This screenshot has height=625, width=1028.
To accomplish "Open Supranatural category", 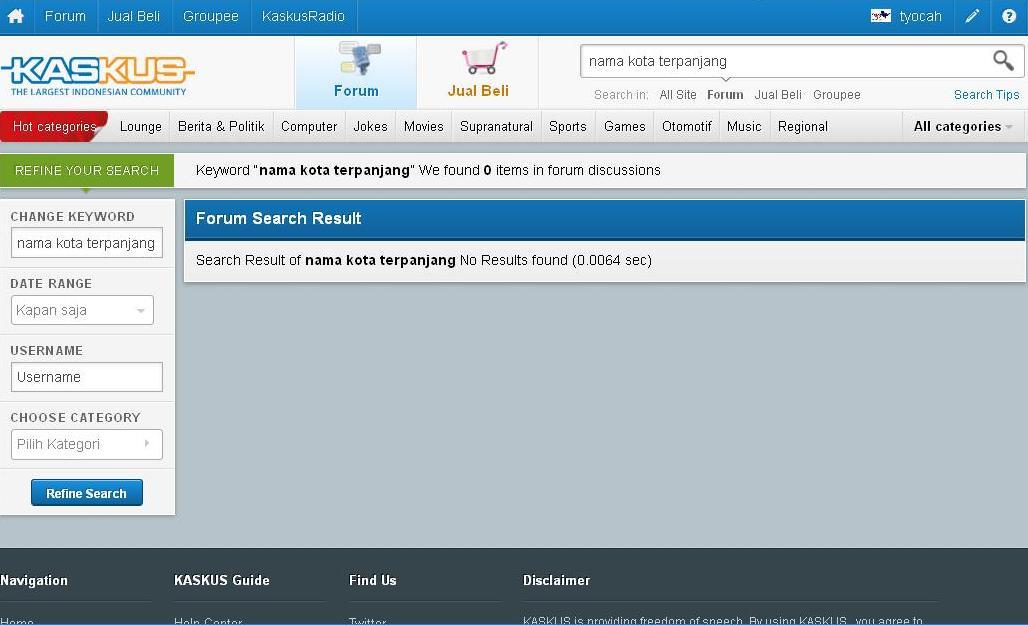I will pos(496,127).
